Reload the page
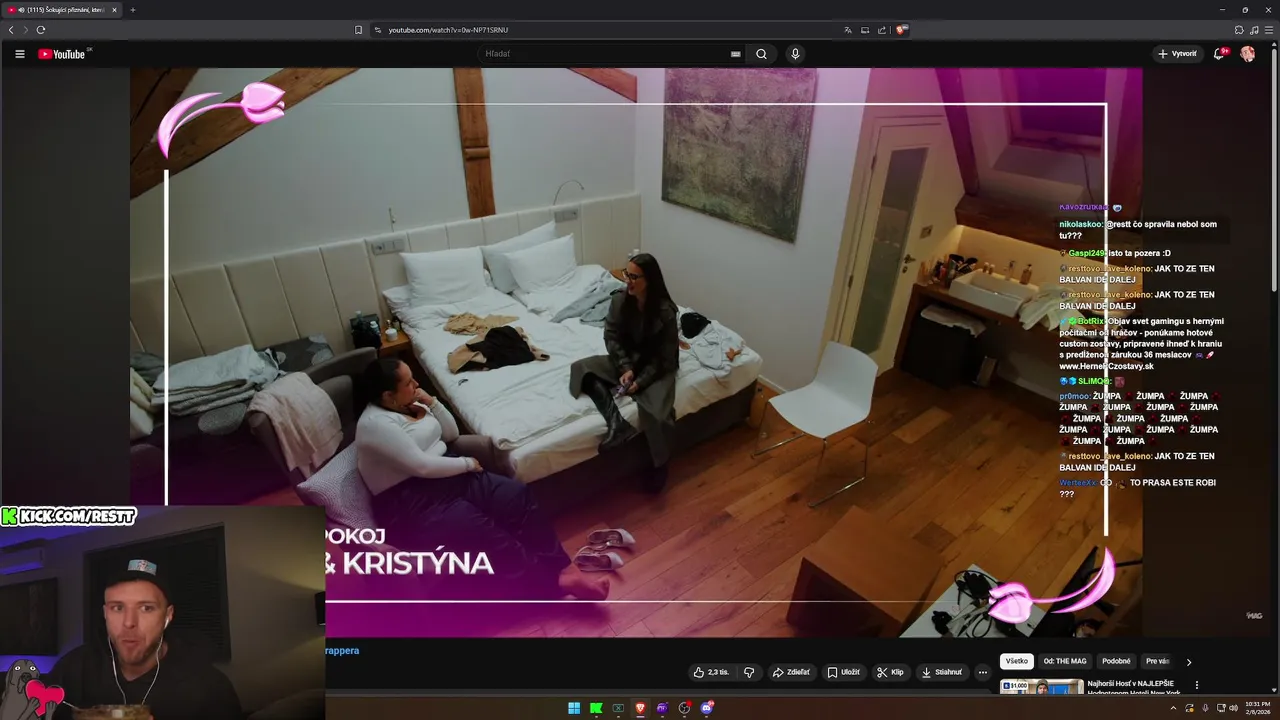The image size is (1280, 720). point(41,30)
